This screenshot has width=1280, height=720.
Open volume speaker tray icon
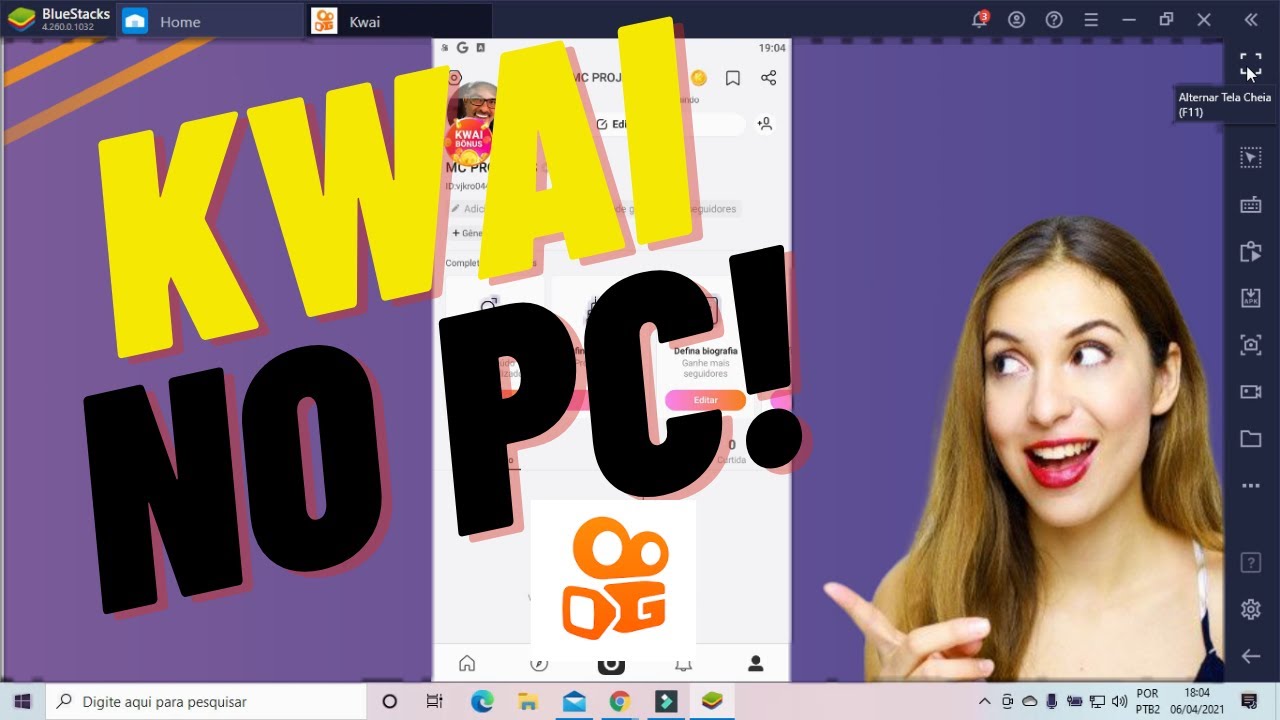(1119, 701)
